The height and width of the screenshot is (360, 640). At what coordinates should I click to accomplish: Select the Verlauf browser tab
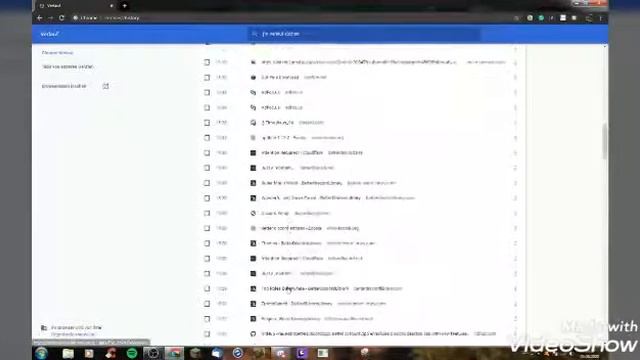(76, 6)
